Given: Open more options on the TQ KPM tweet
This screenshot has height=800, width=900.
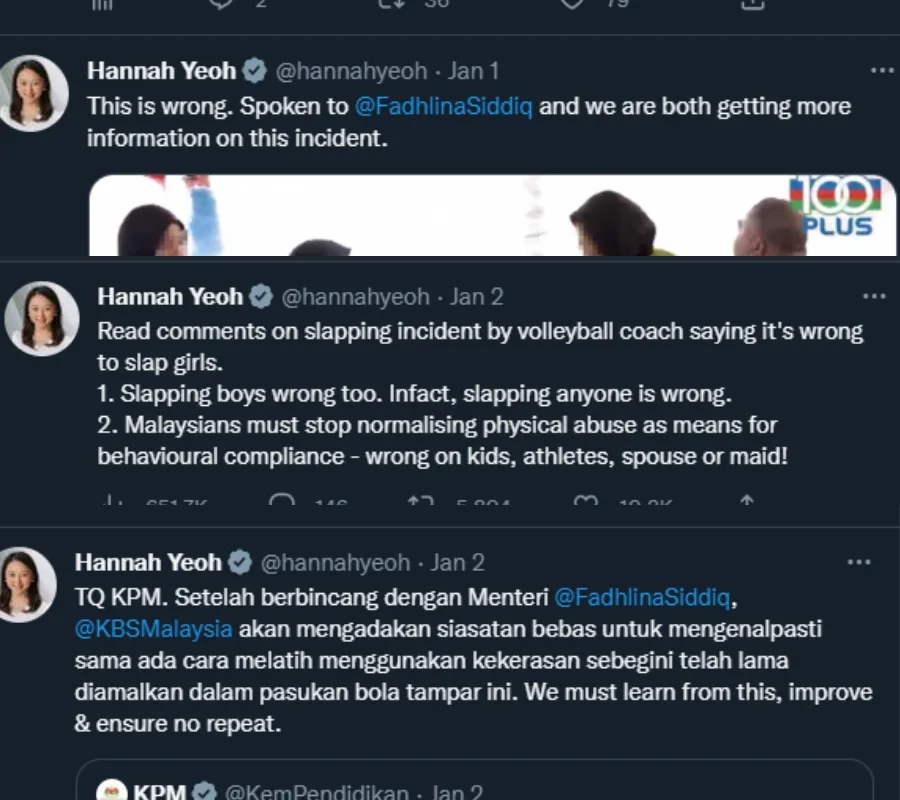Looking at the screenshot, I should (858, 563).
